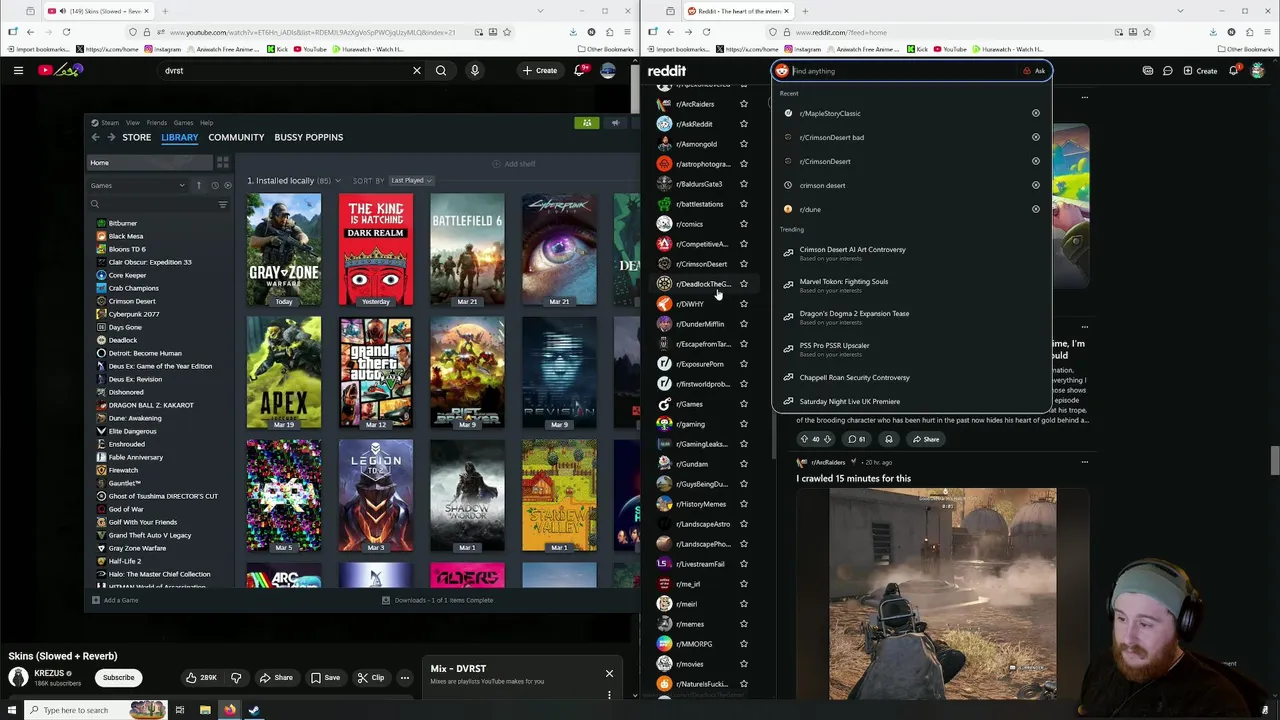Open the Help menu in Steam
This screenshot has height=720, width=1280.
206,122
